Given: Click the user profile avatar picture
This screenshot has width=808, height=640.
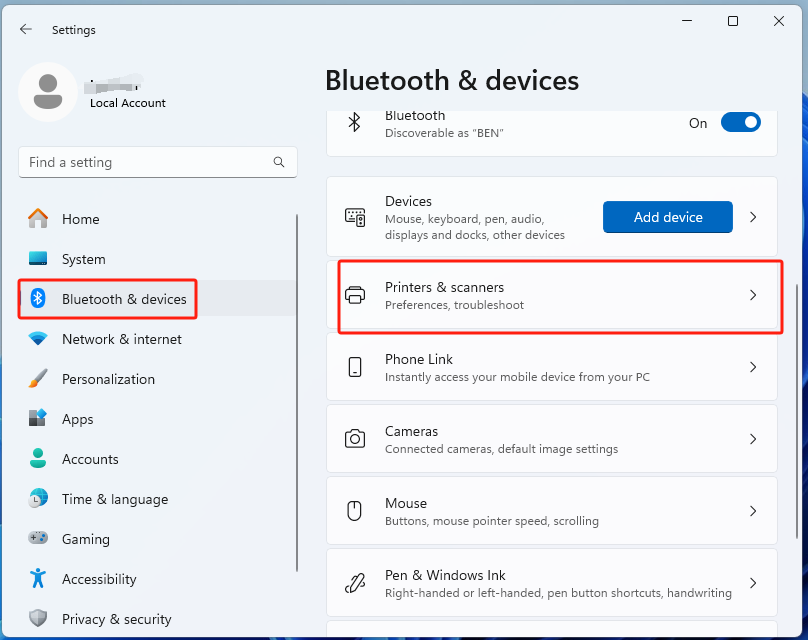Looking at the screenshot, I should coord(48,92).
